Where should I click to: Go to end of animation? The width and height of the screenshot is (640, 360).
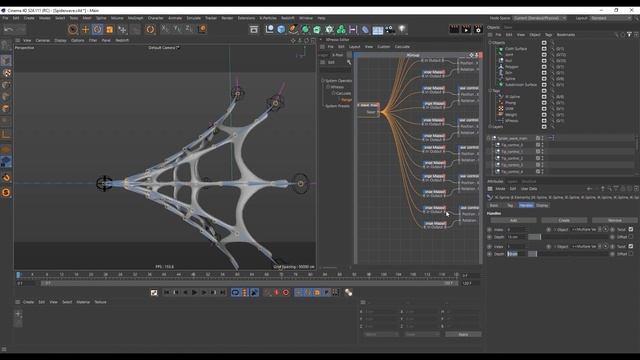pos(222,292)
